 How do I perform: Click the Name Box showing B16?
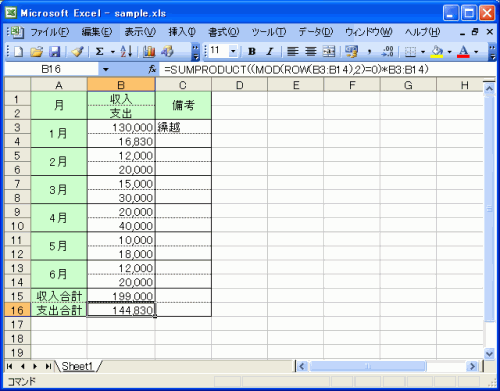51,69
